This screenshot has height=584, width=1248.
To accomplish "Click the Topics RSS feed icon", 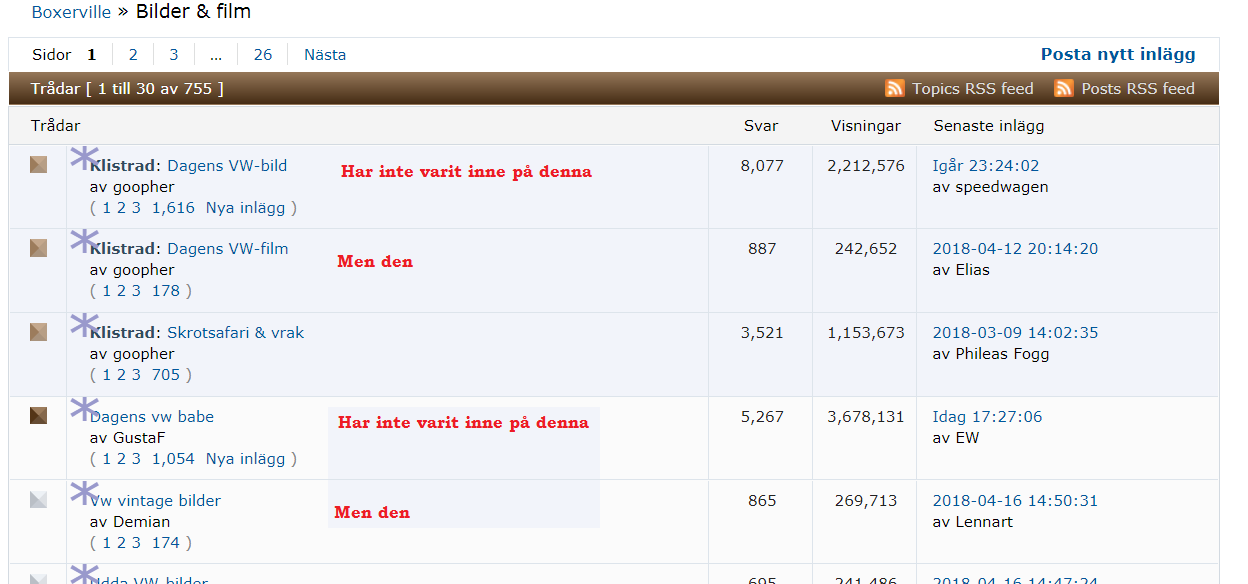I will 894,89.
